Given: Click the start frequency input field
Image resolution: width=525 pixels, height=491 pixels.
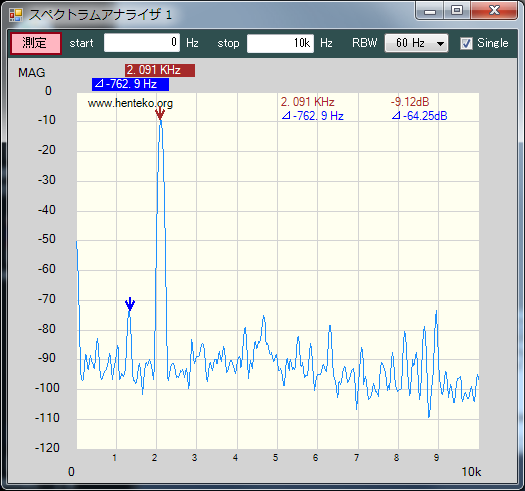Looking at the screenshot, I should click(x=142, y=43).
